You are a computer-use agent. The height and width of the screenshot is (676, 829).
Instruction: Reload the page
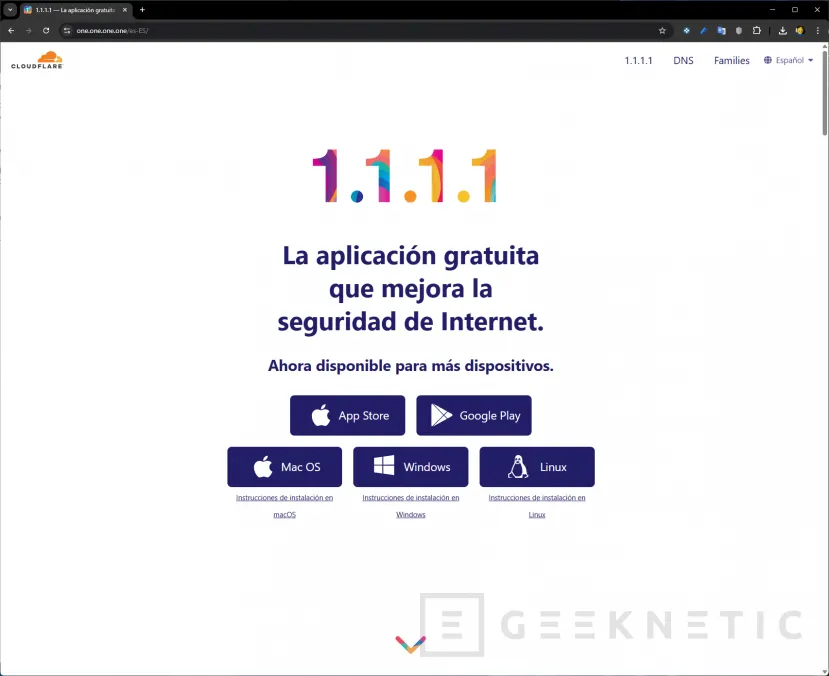[46, 31]
